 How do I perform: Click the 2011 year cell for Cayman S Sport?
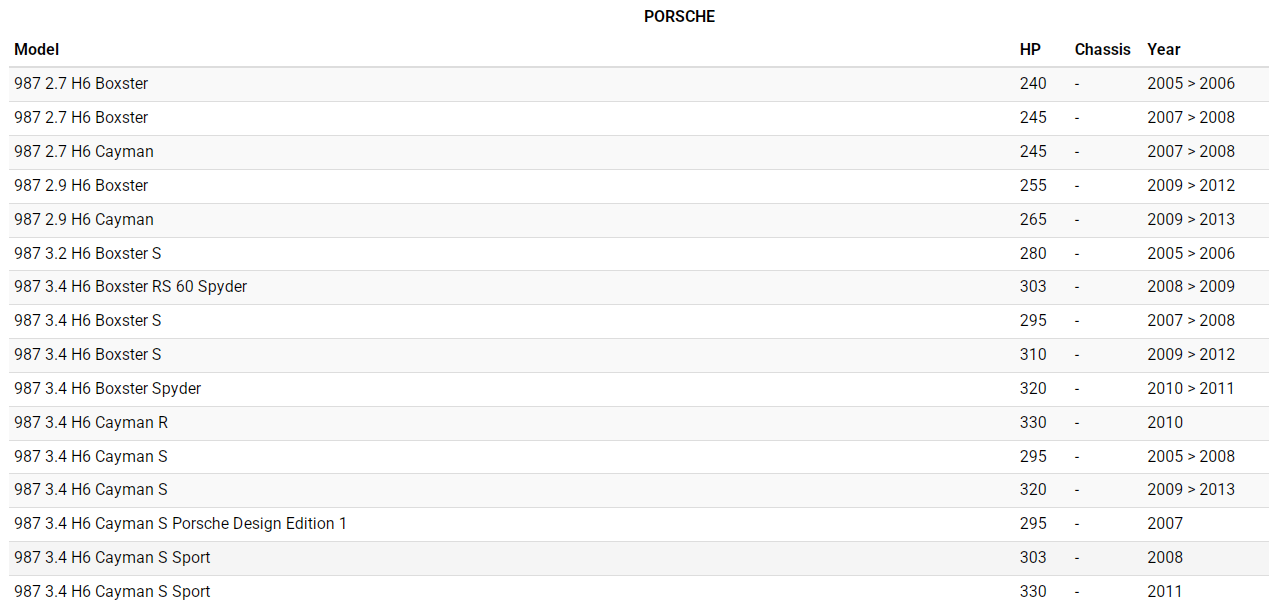coord(1165,592)
